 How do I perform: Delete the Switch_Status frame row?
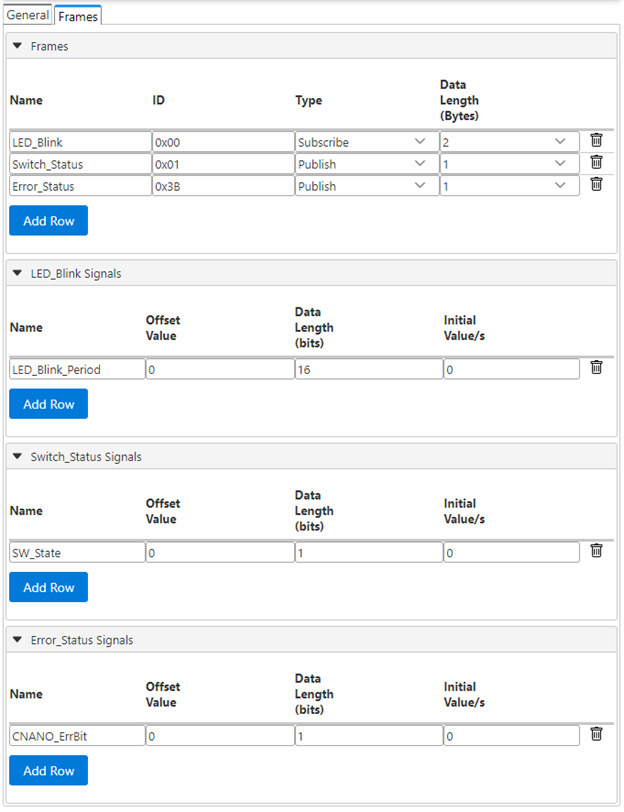point(596,163)
